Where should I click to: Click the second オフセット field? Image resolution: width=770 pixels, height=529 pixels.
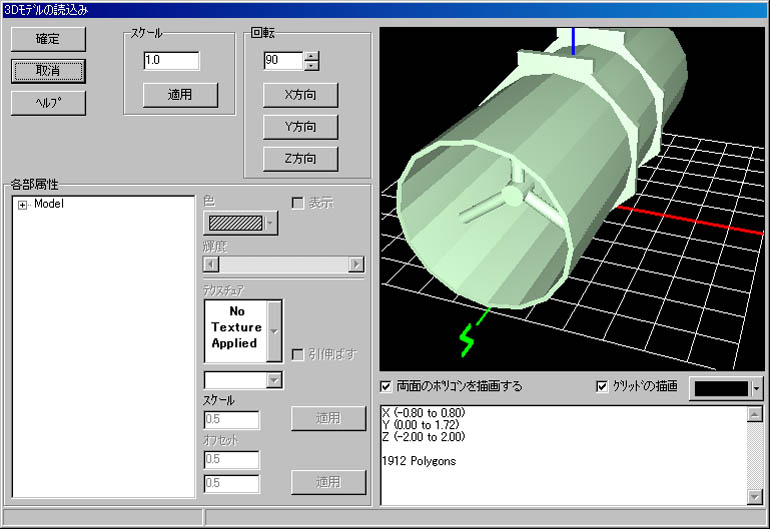(231, 483)
